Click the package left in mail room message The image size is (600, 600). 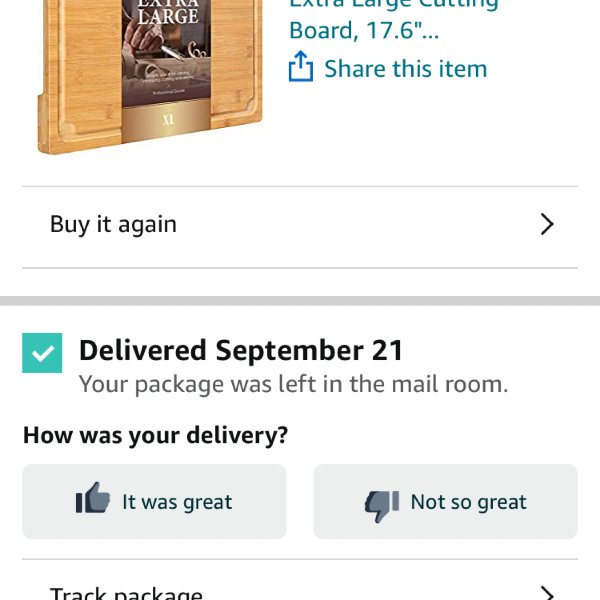(293, 384)
